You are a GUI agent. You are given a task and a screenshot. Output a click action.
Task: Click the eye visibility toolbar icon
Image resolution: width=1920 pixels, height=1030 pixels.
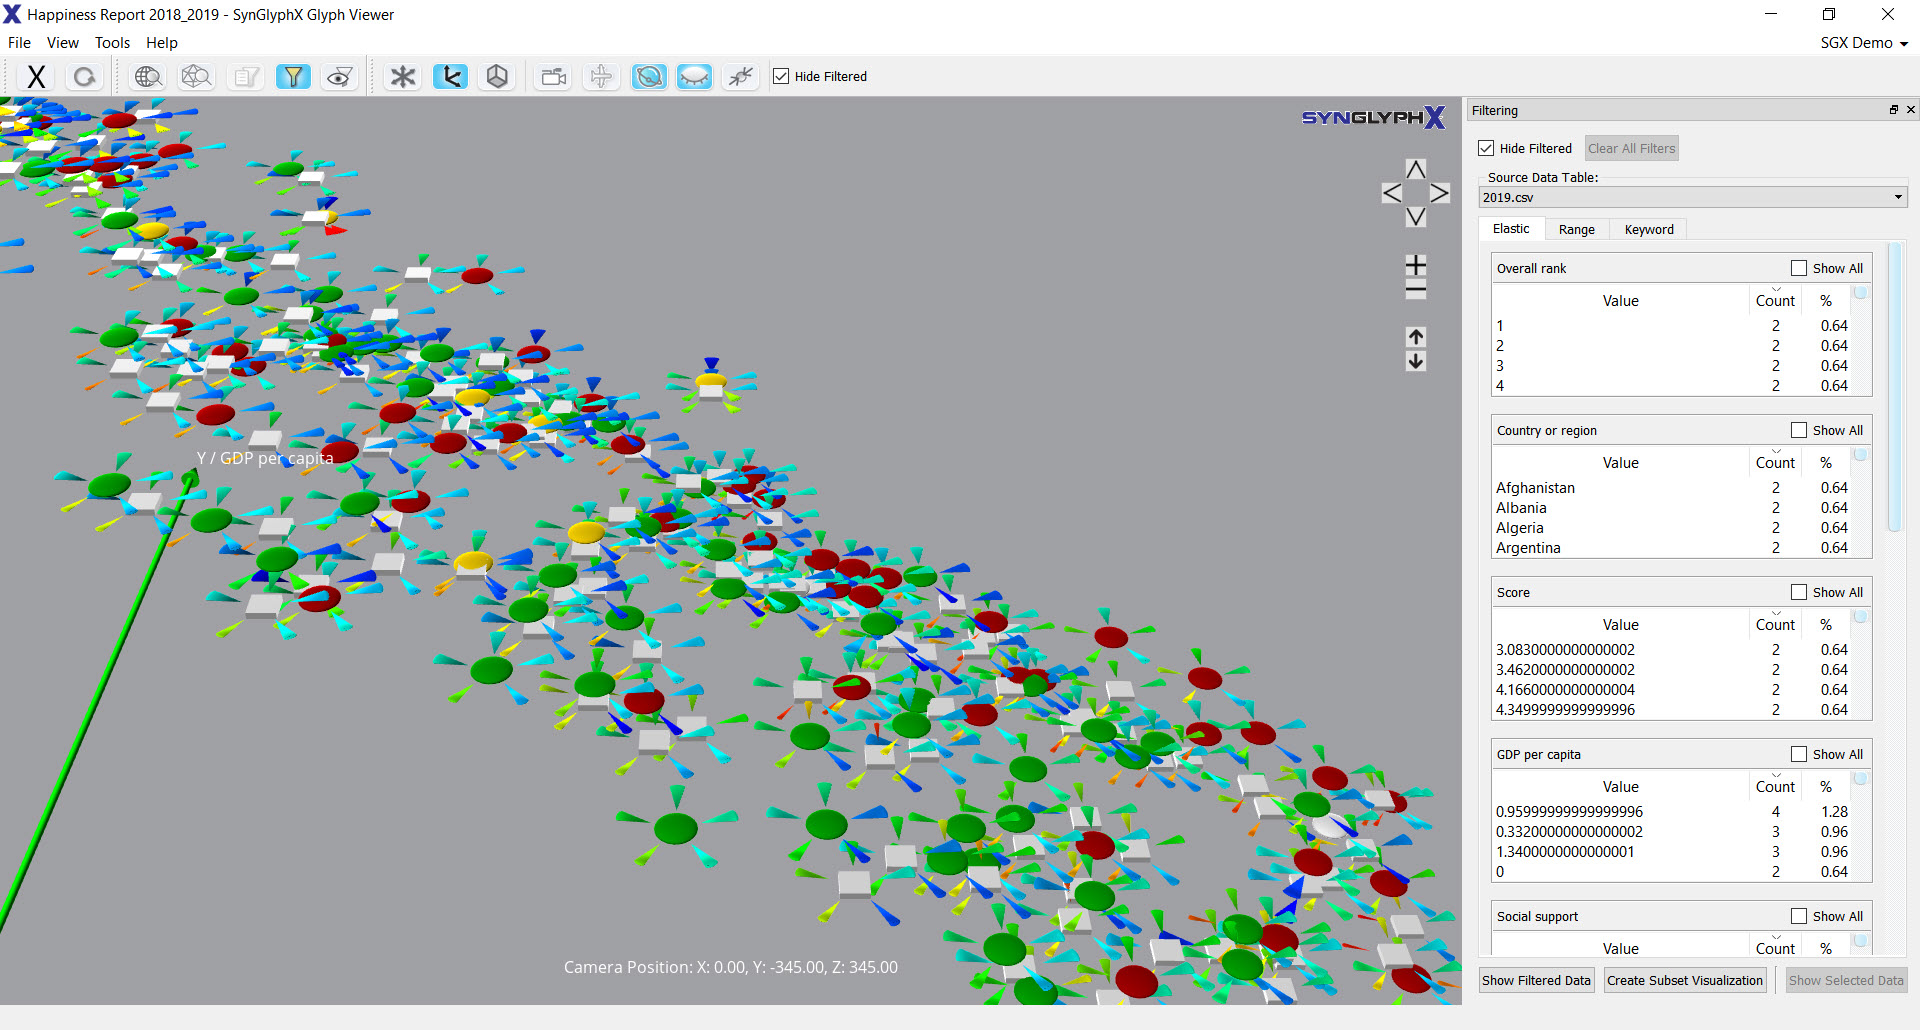point(340,77)
